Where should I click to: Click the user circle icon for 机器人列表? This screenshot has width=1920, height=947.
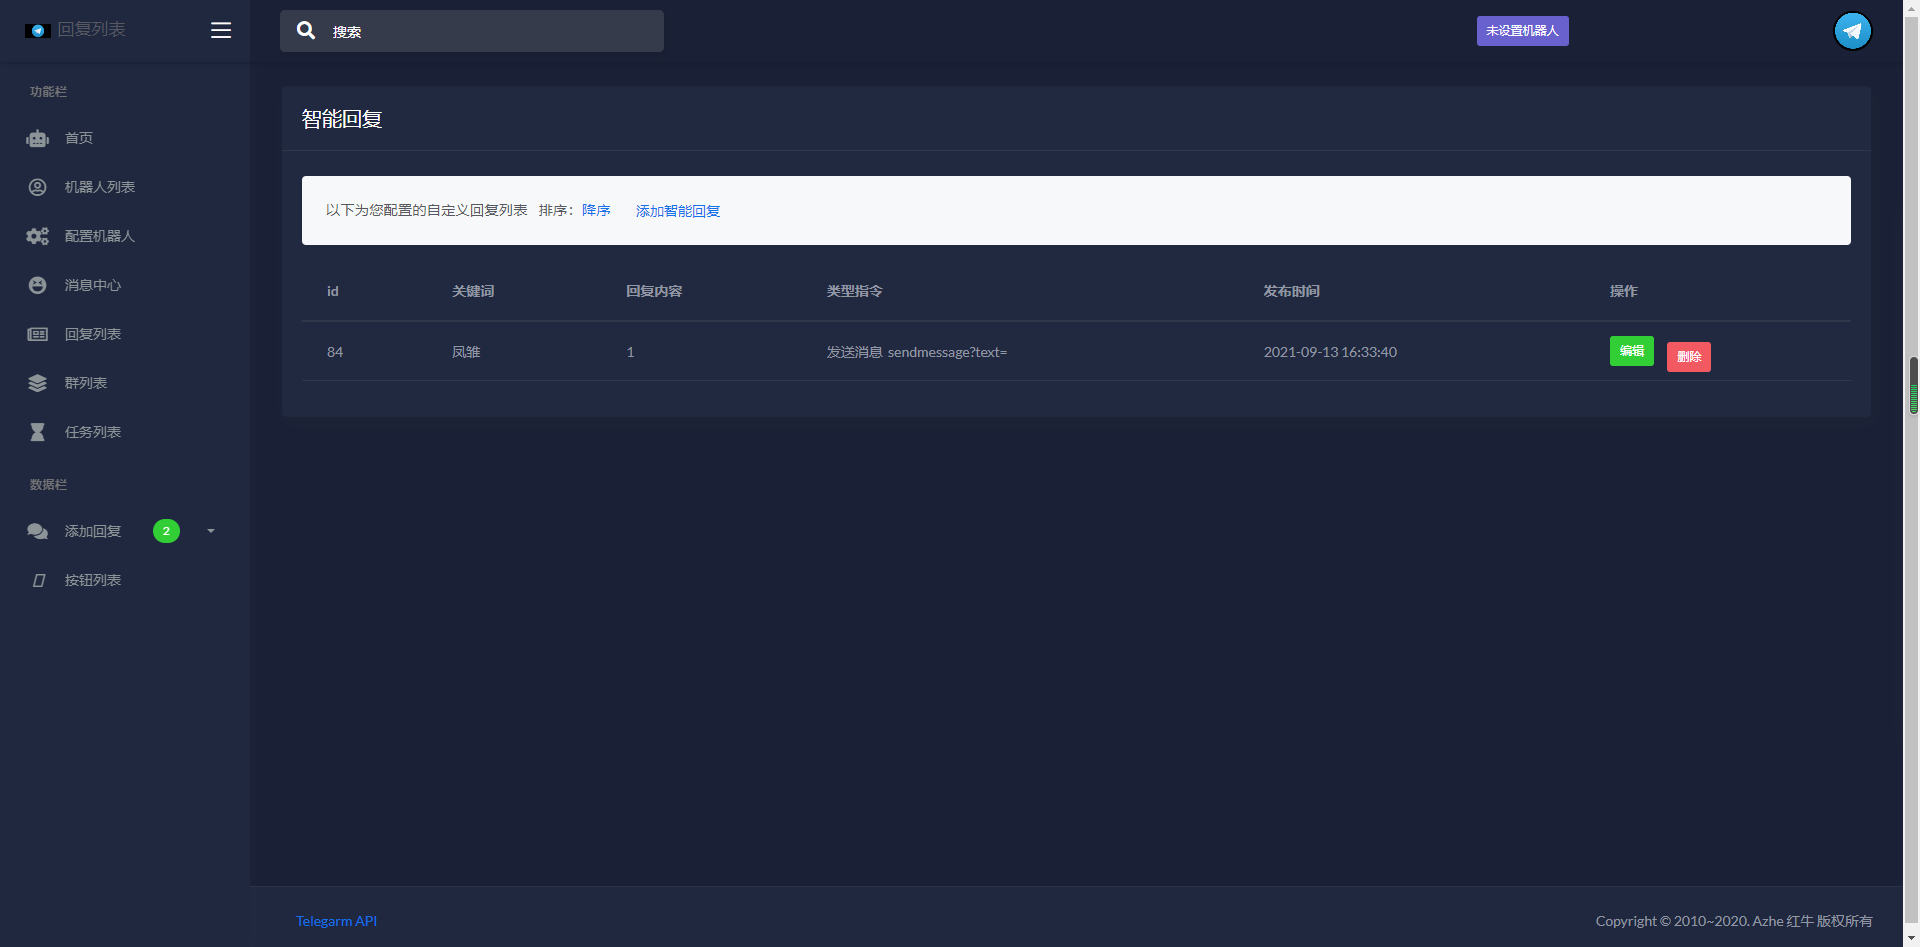(38, 187)
